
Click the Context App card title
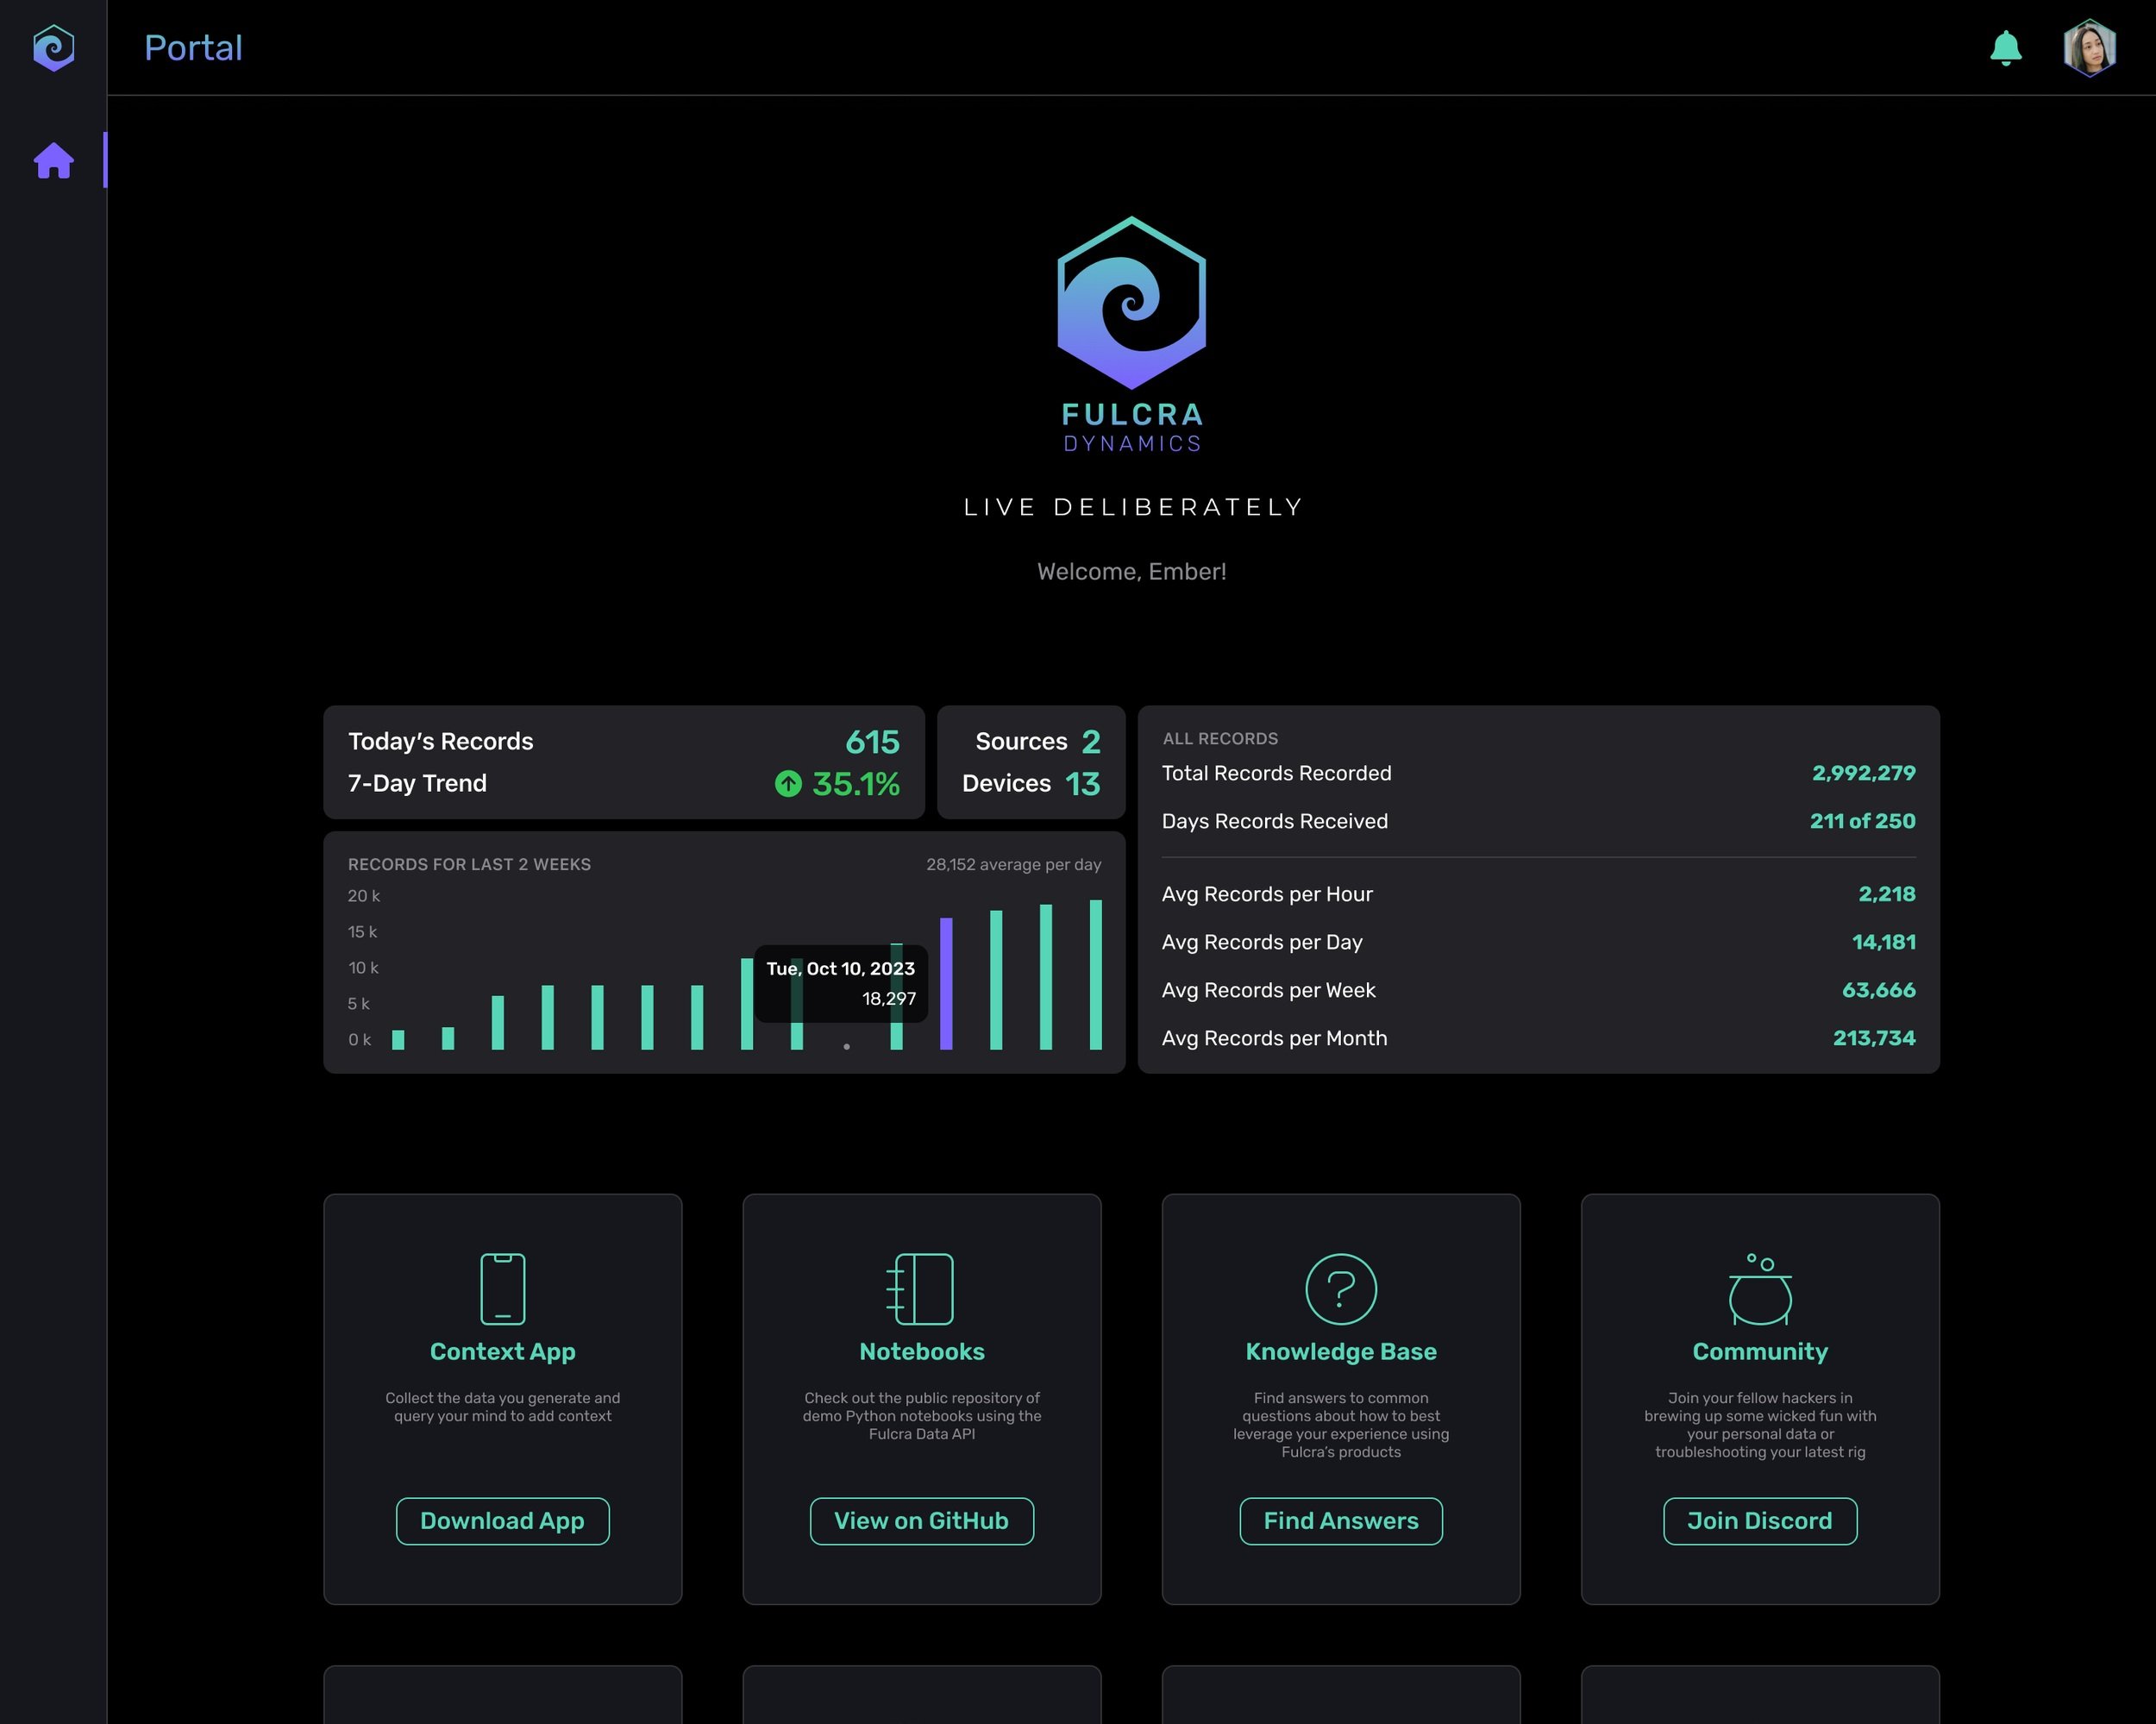point(502,1352)
